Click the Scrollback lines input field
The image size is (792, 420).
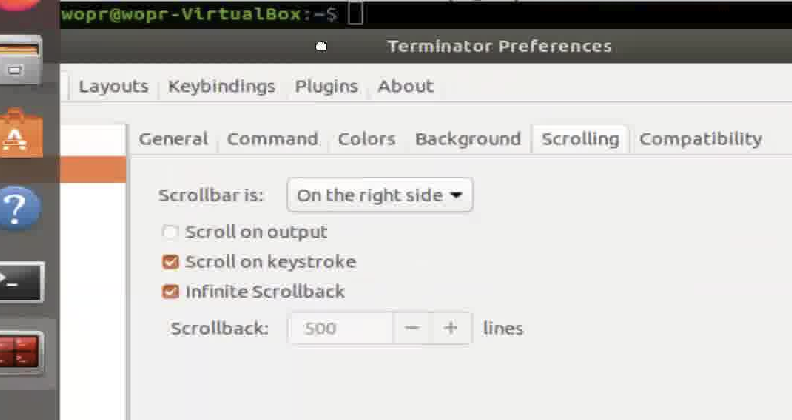click(x=341, y=328)
